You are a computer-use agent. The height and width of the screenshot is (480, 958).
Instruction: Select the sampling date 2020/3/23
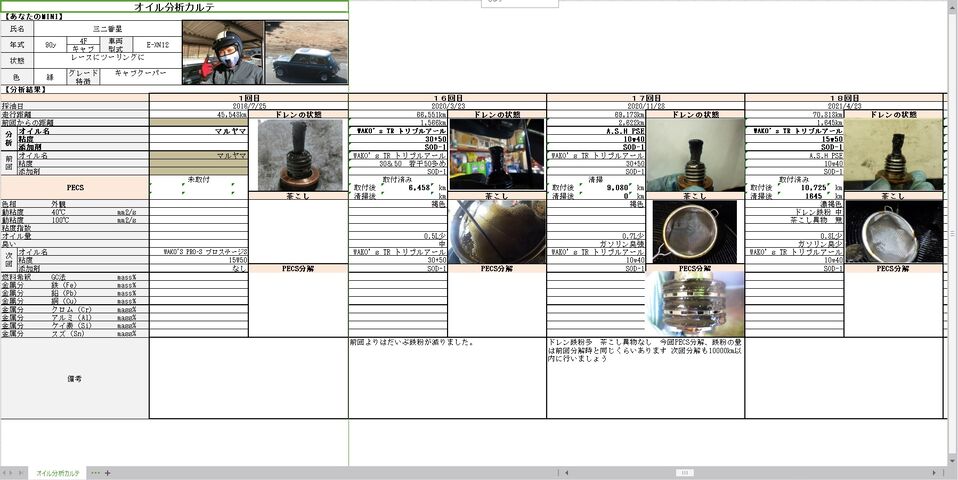tap(447, 106)
